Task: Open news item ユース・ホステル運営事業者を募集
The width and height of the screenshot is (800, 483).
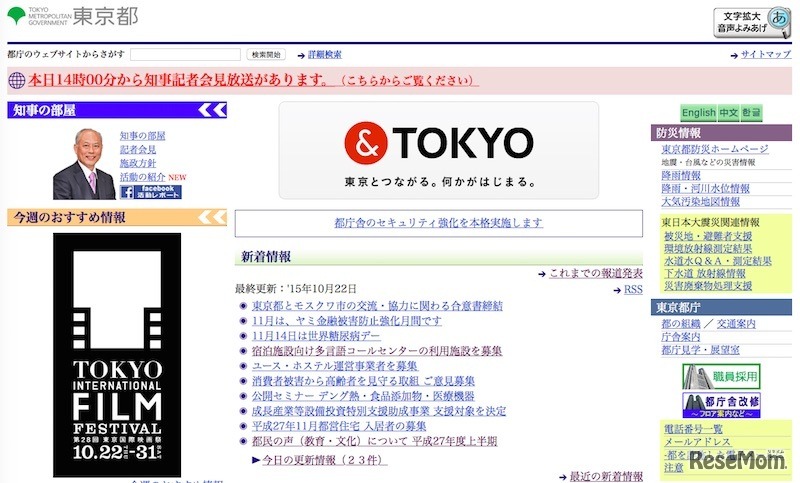Action: coord(335,366)
